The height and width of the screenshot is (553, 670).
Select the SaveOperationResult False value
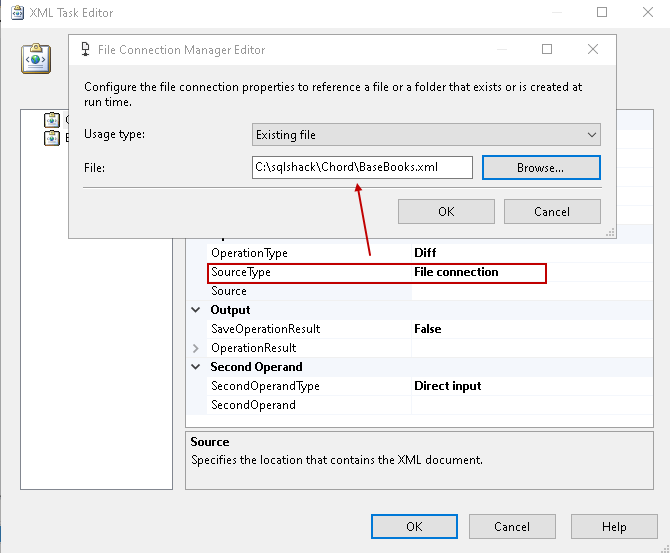click(428, 329)
